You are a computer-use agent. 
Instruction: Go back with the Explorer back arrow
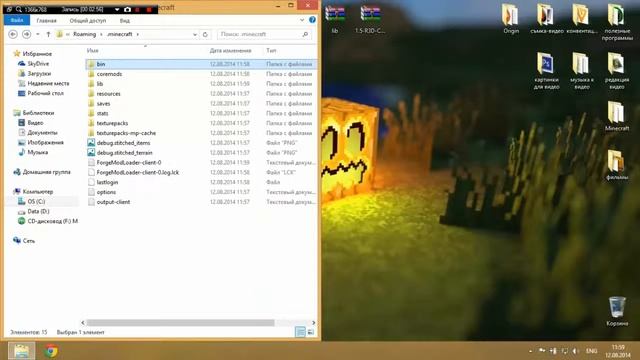point(13,34)
